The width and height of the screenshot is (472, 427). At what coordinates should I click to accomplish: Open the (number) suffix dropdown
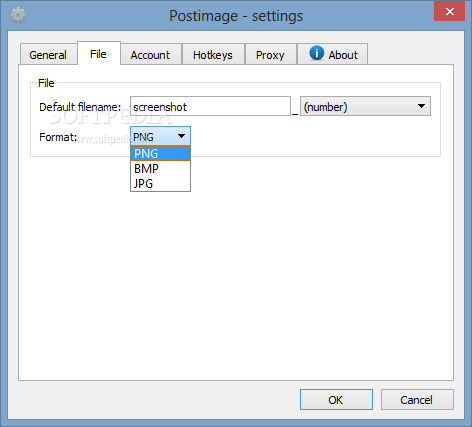pos(365,107)
